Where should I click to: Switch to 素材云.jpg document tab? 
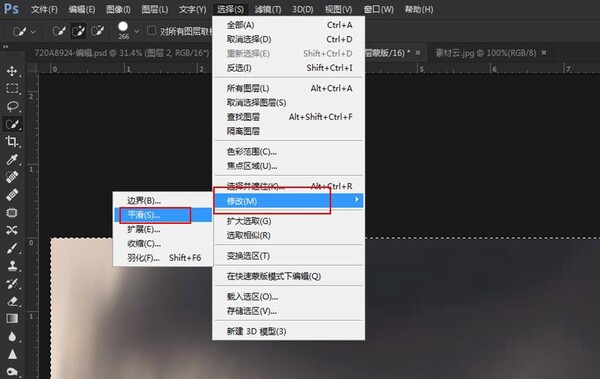click(486, 53)
